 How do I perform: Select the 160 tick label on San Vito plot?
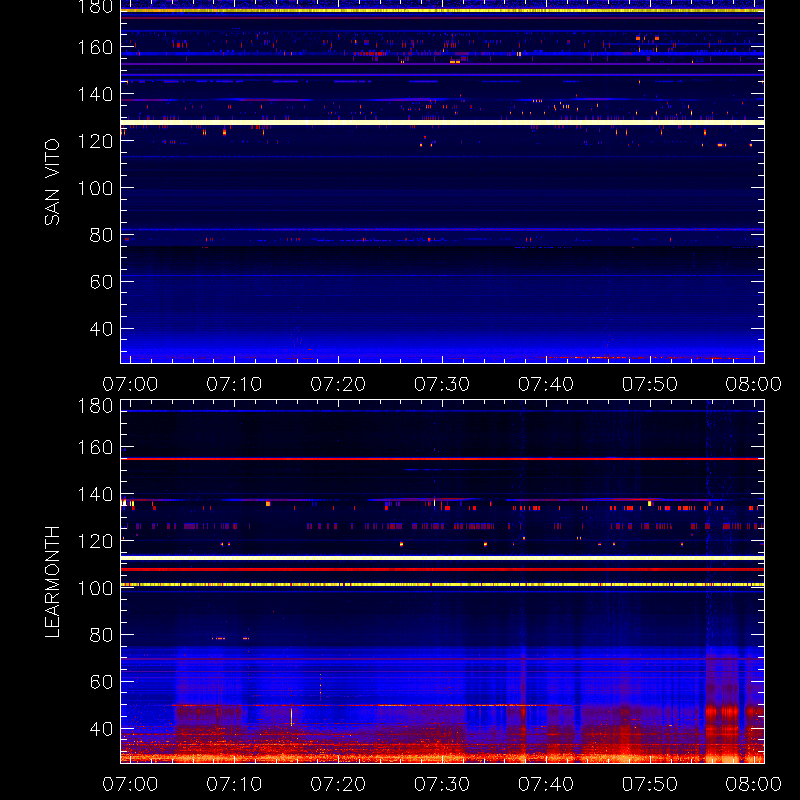[x=95, y=47]
